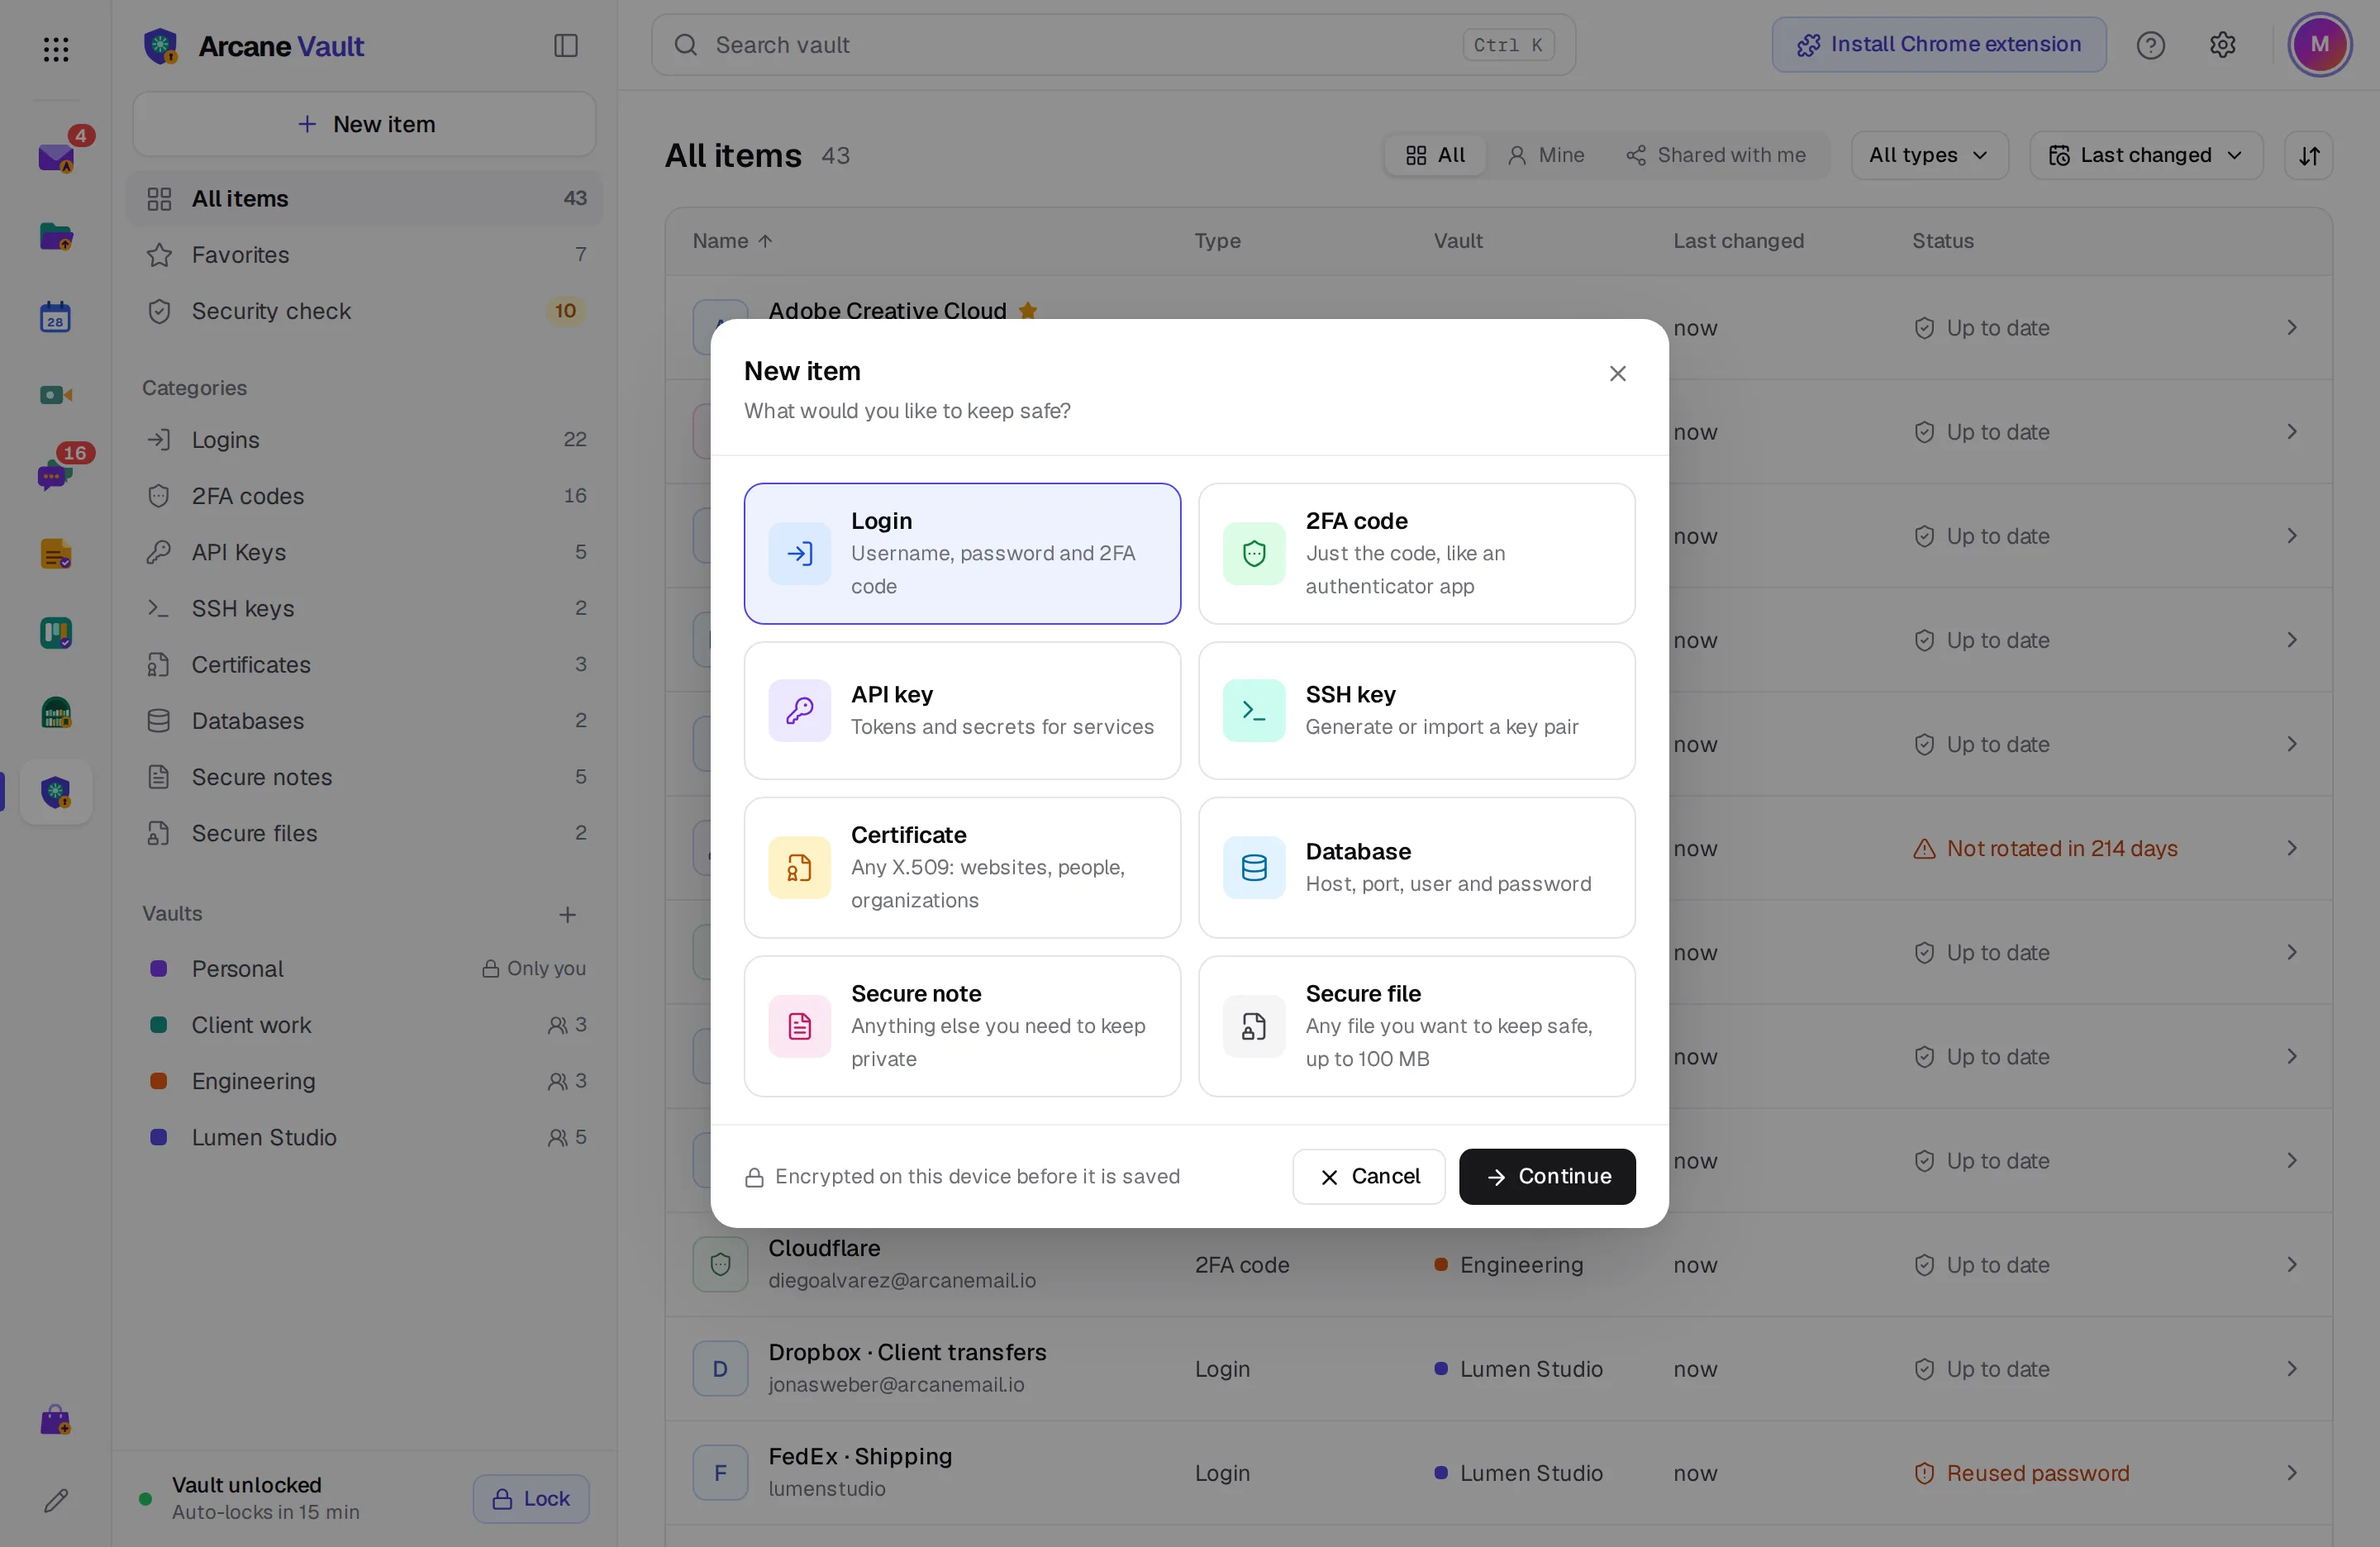This screenshot has height=1547, width=2380.
Task: Open the mail app with 4 badge
Action: (56, 157)
